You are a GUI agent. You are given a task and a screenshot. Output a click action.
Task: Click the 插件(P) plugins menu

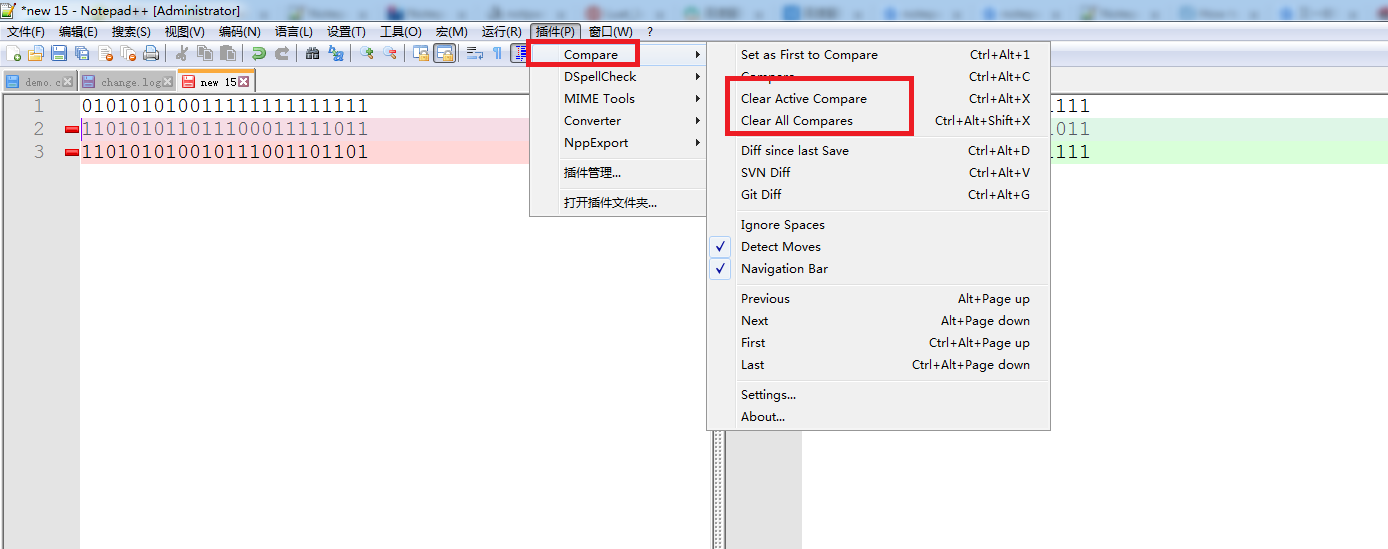pos(556,32)
